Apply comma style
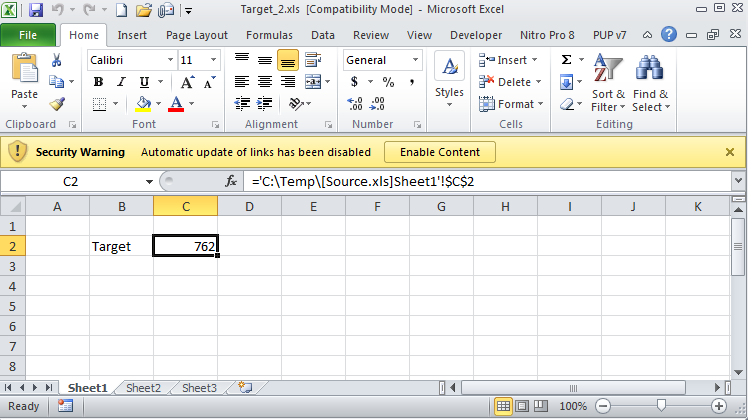 pos(411,82)
